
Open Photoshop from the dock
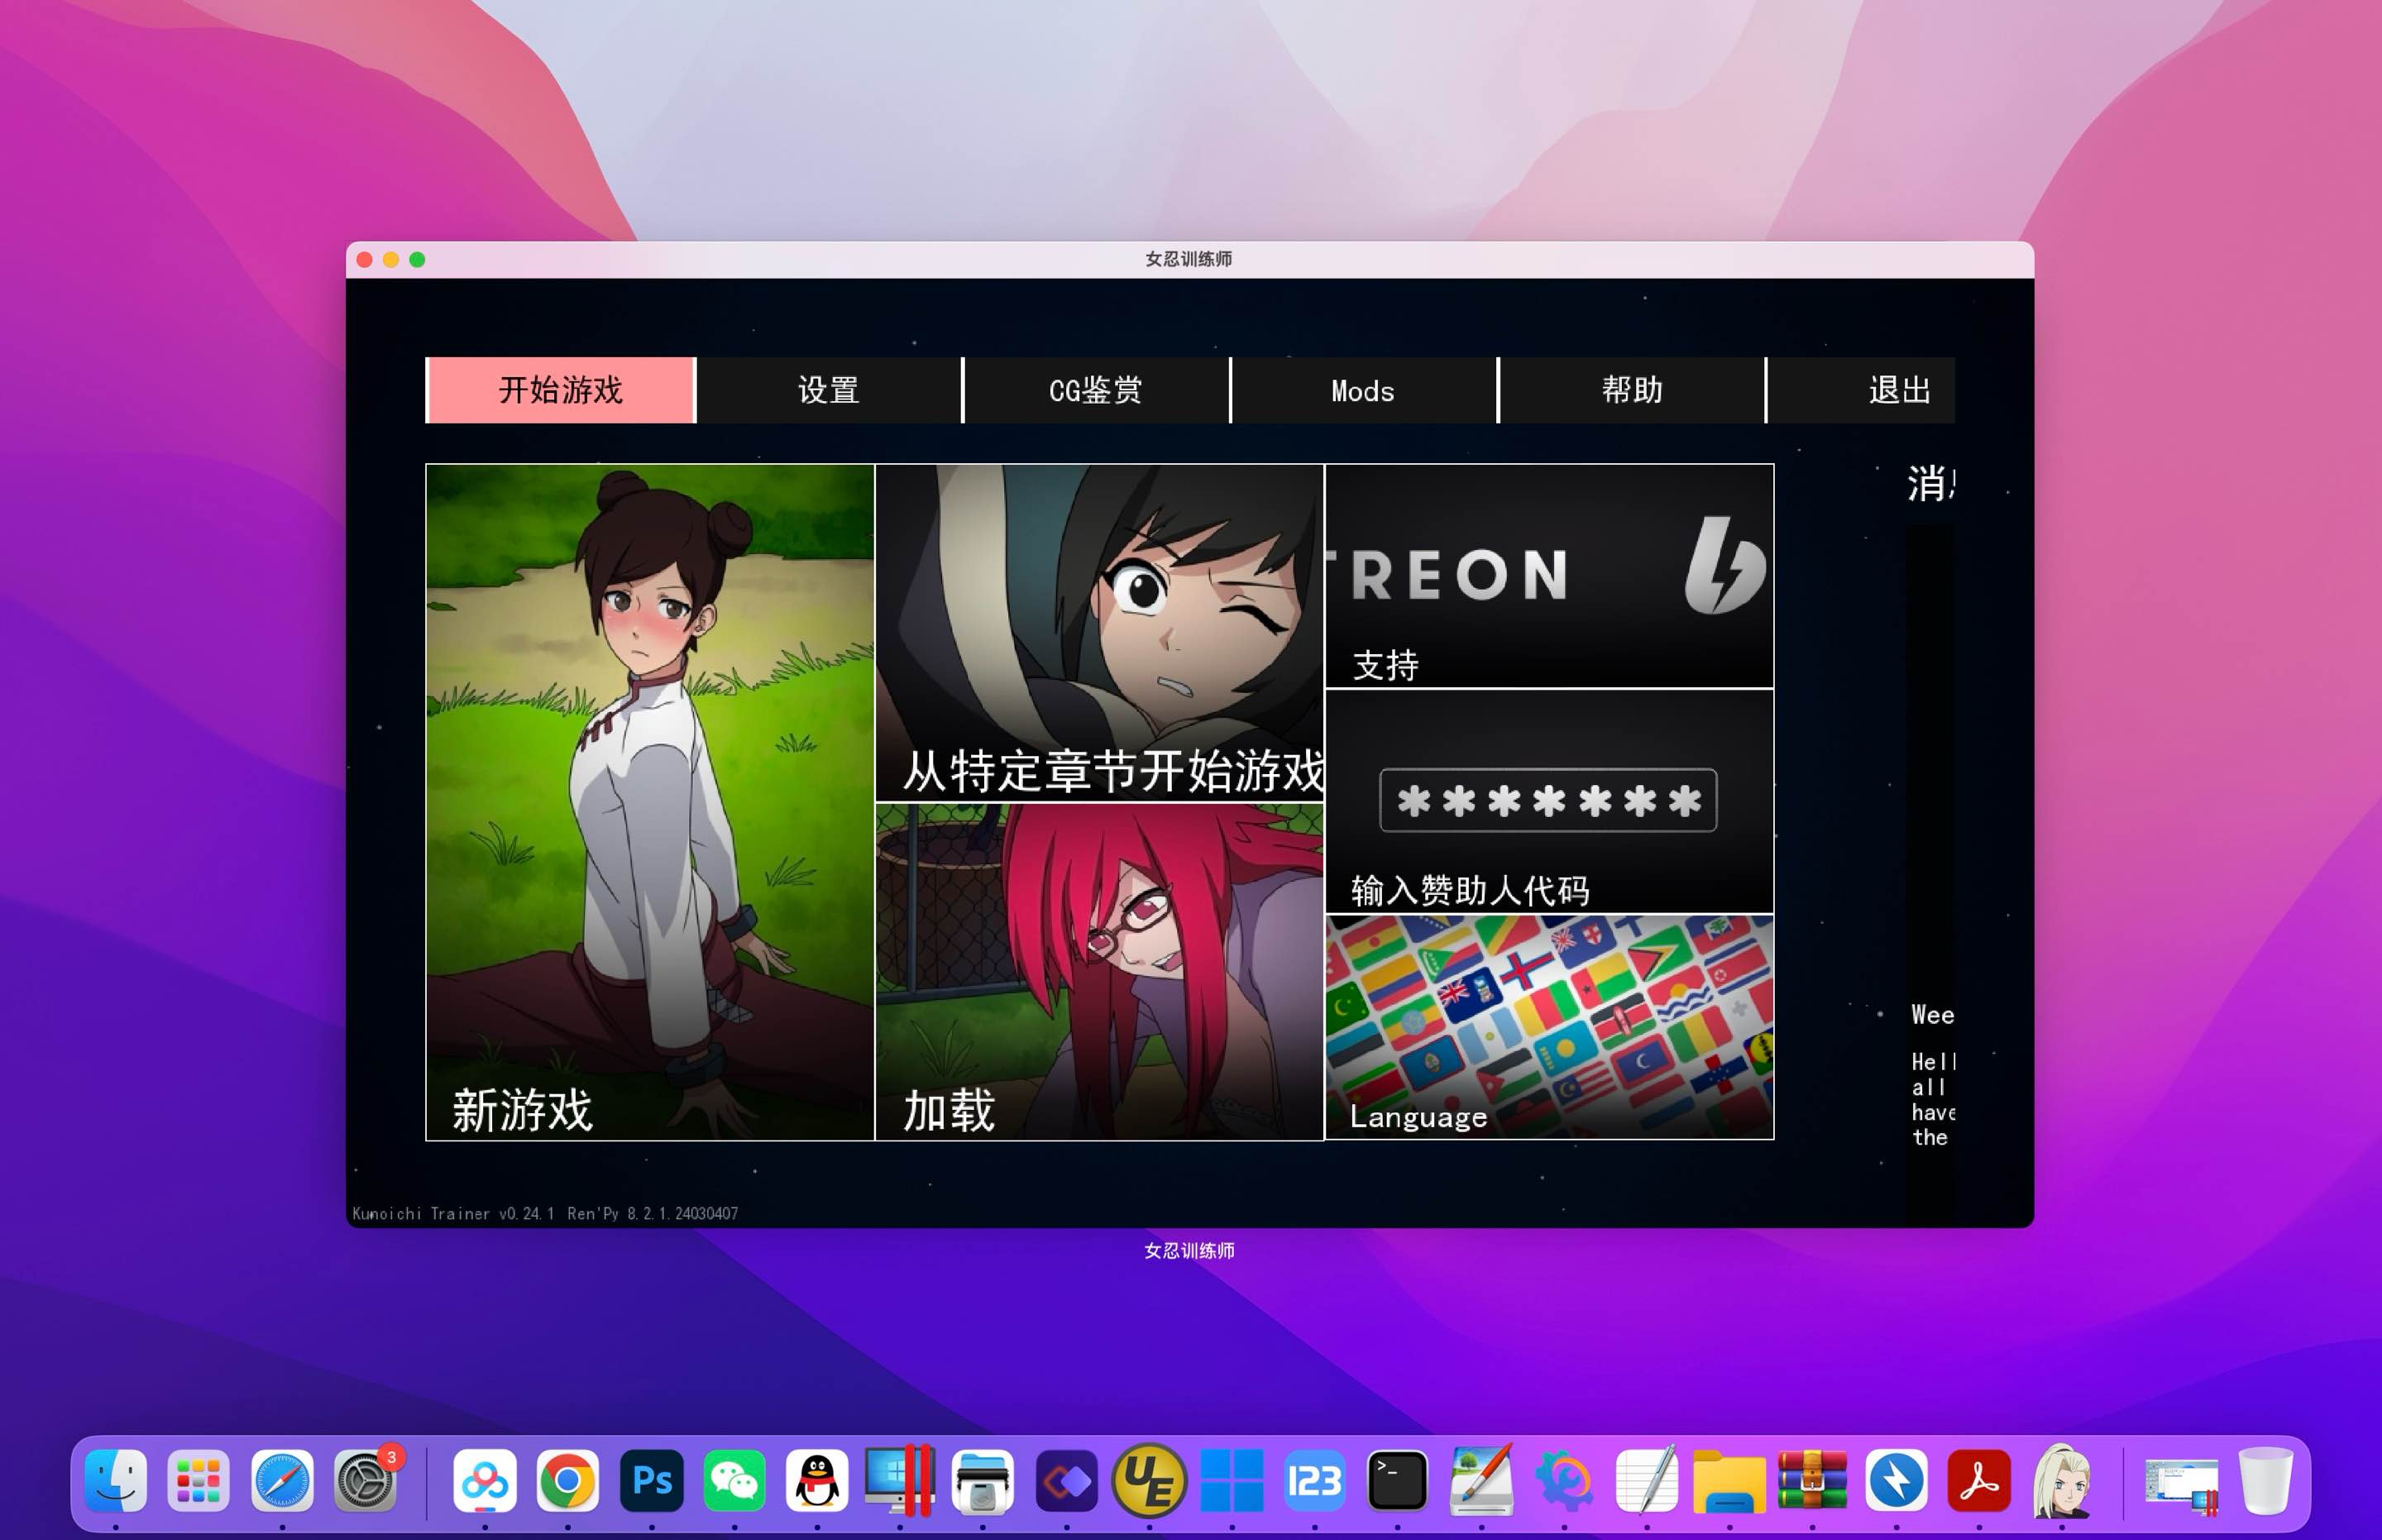point(652,1480)
